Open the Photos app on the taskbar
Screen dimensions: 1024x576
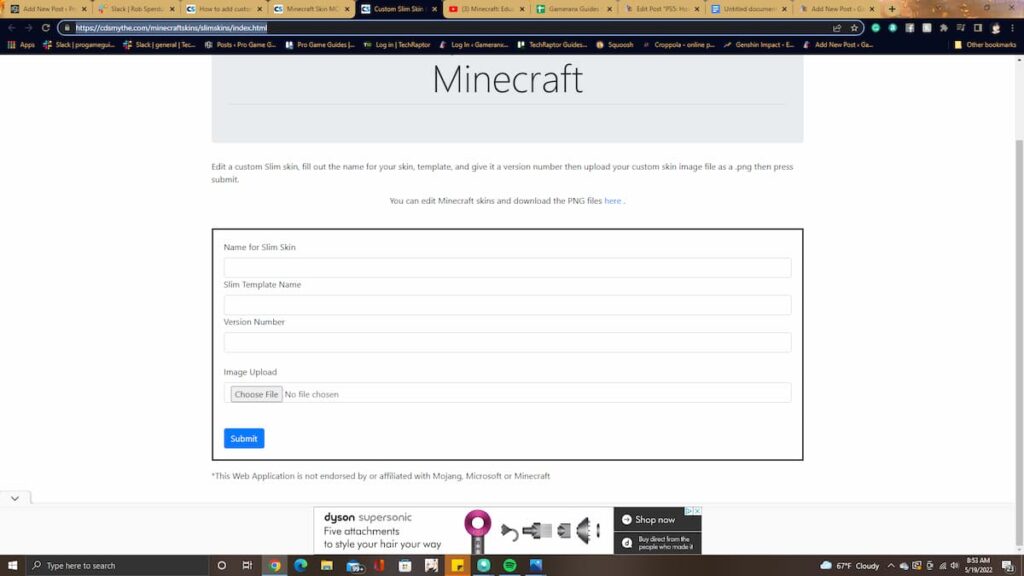pos(536,566)
